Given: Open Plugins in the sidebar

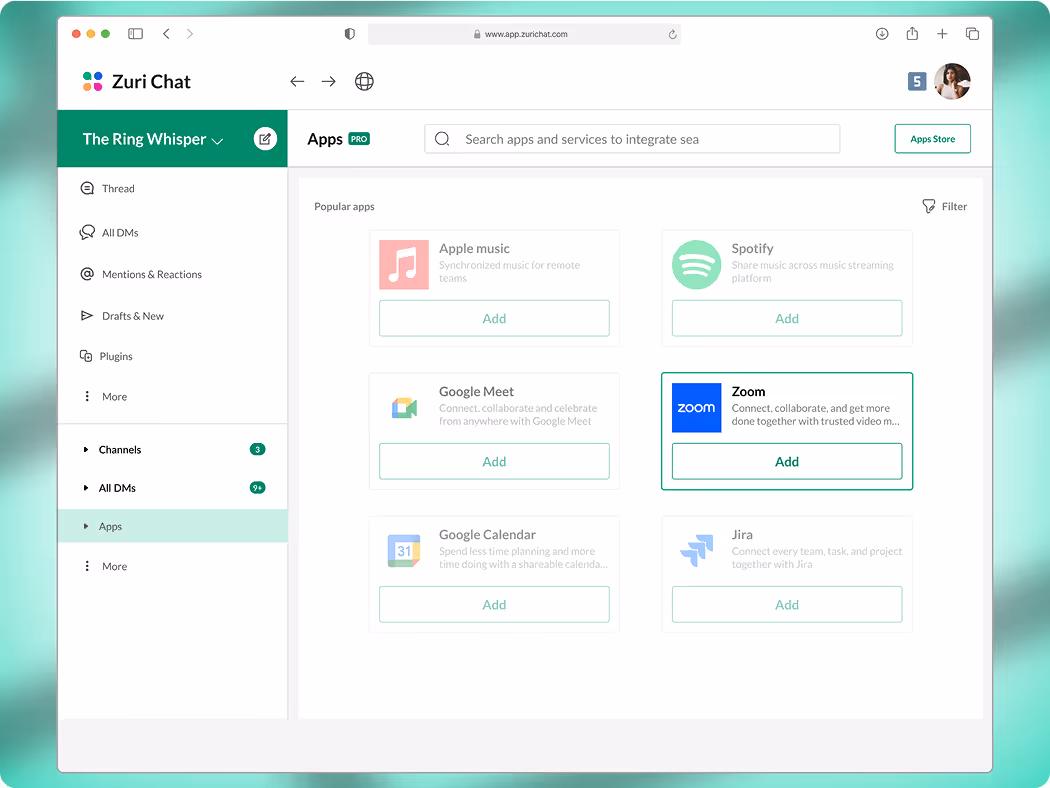Looking at the screenshot, I should (106, 356).
